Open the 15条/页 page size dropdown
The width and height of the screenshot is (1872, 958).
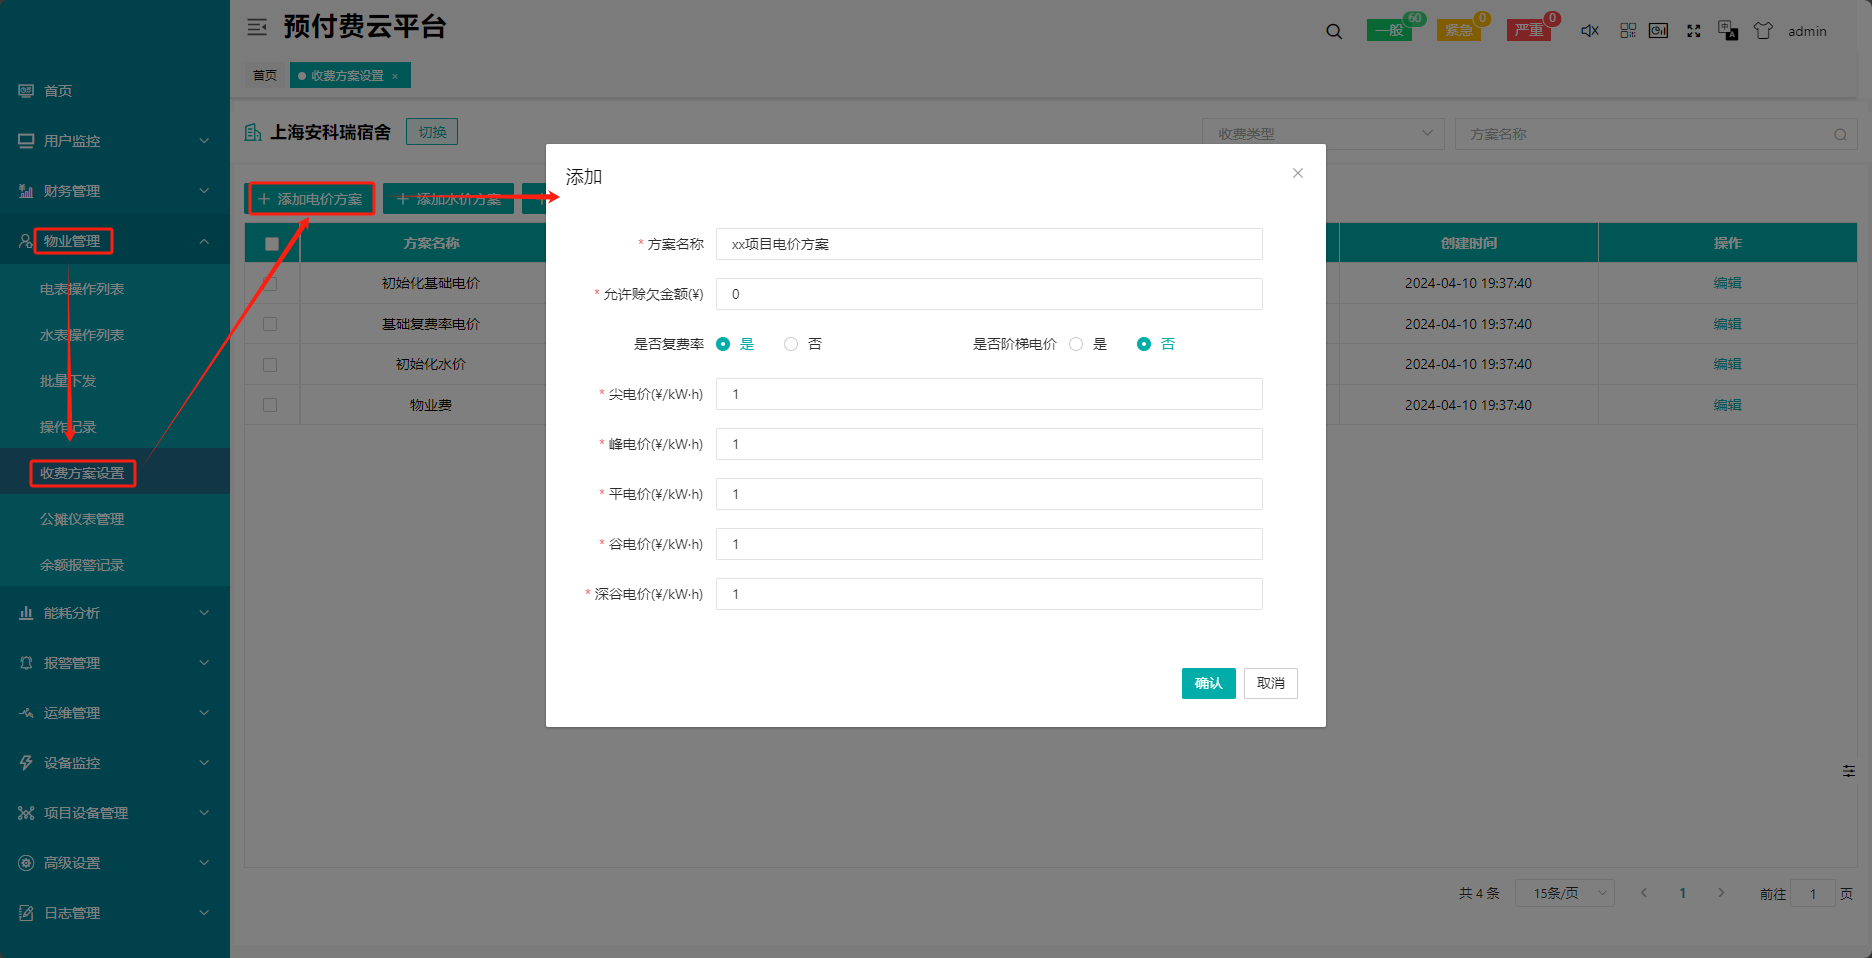tap(1564, 893)
